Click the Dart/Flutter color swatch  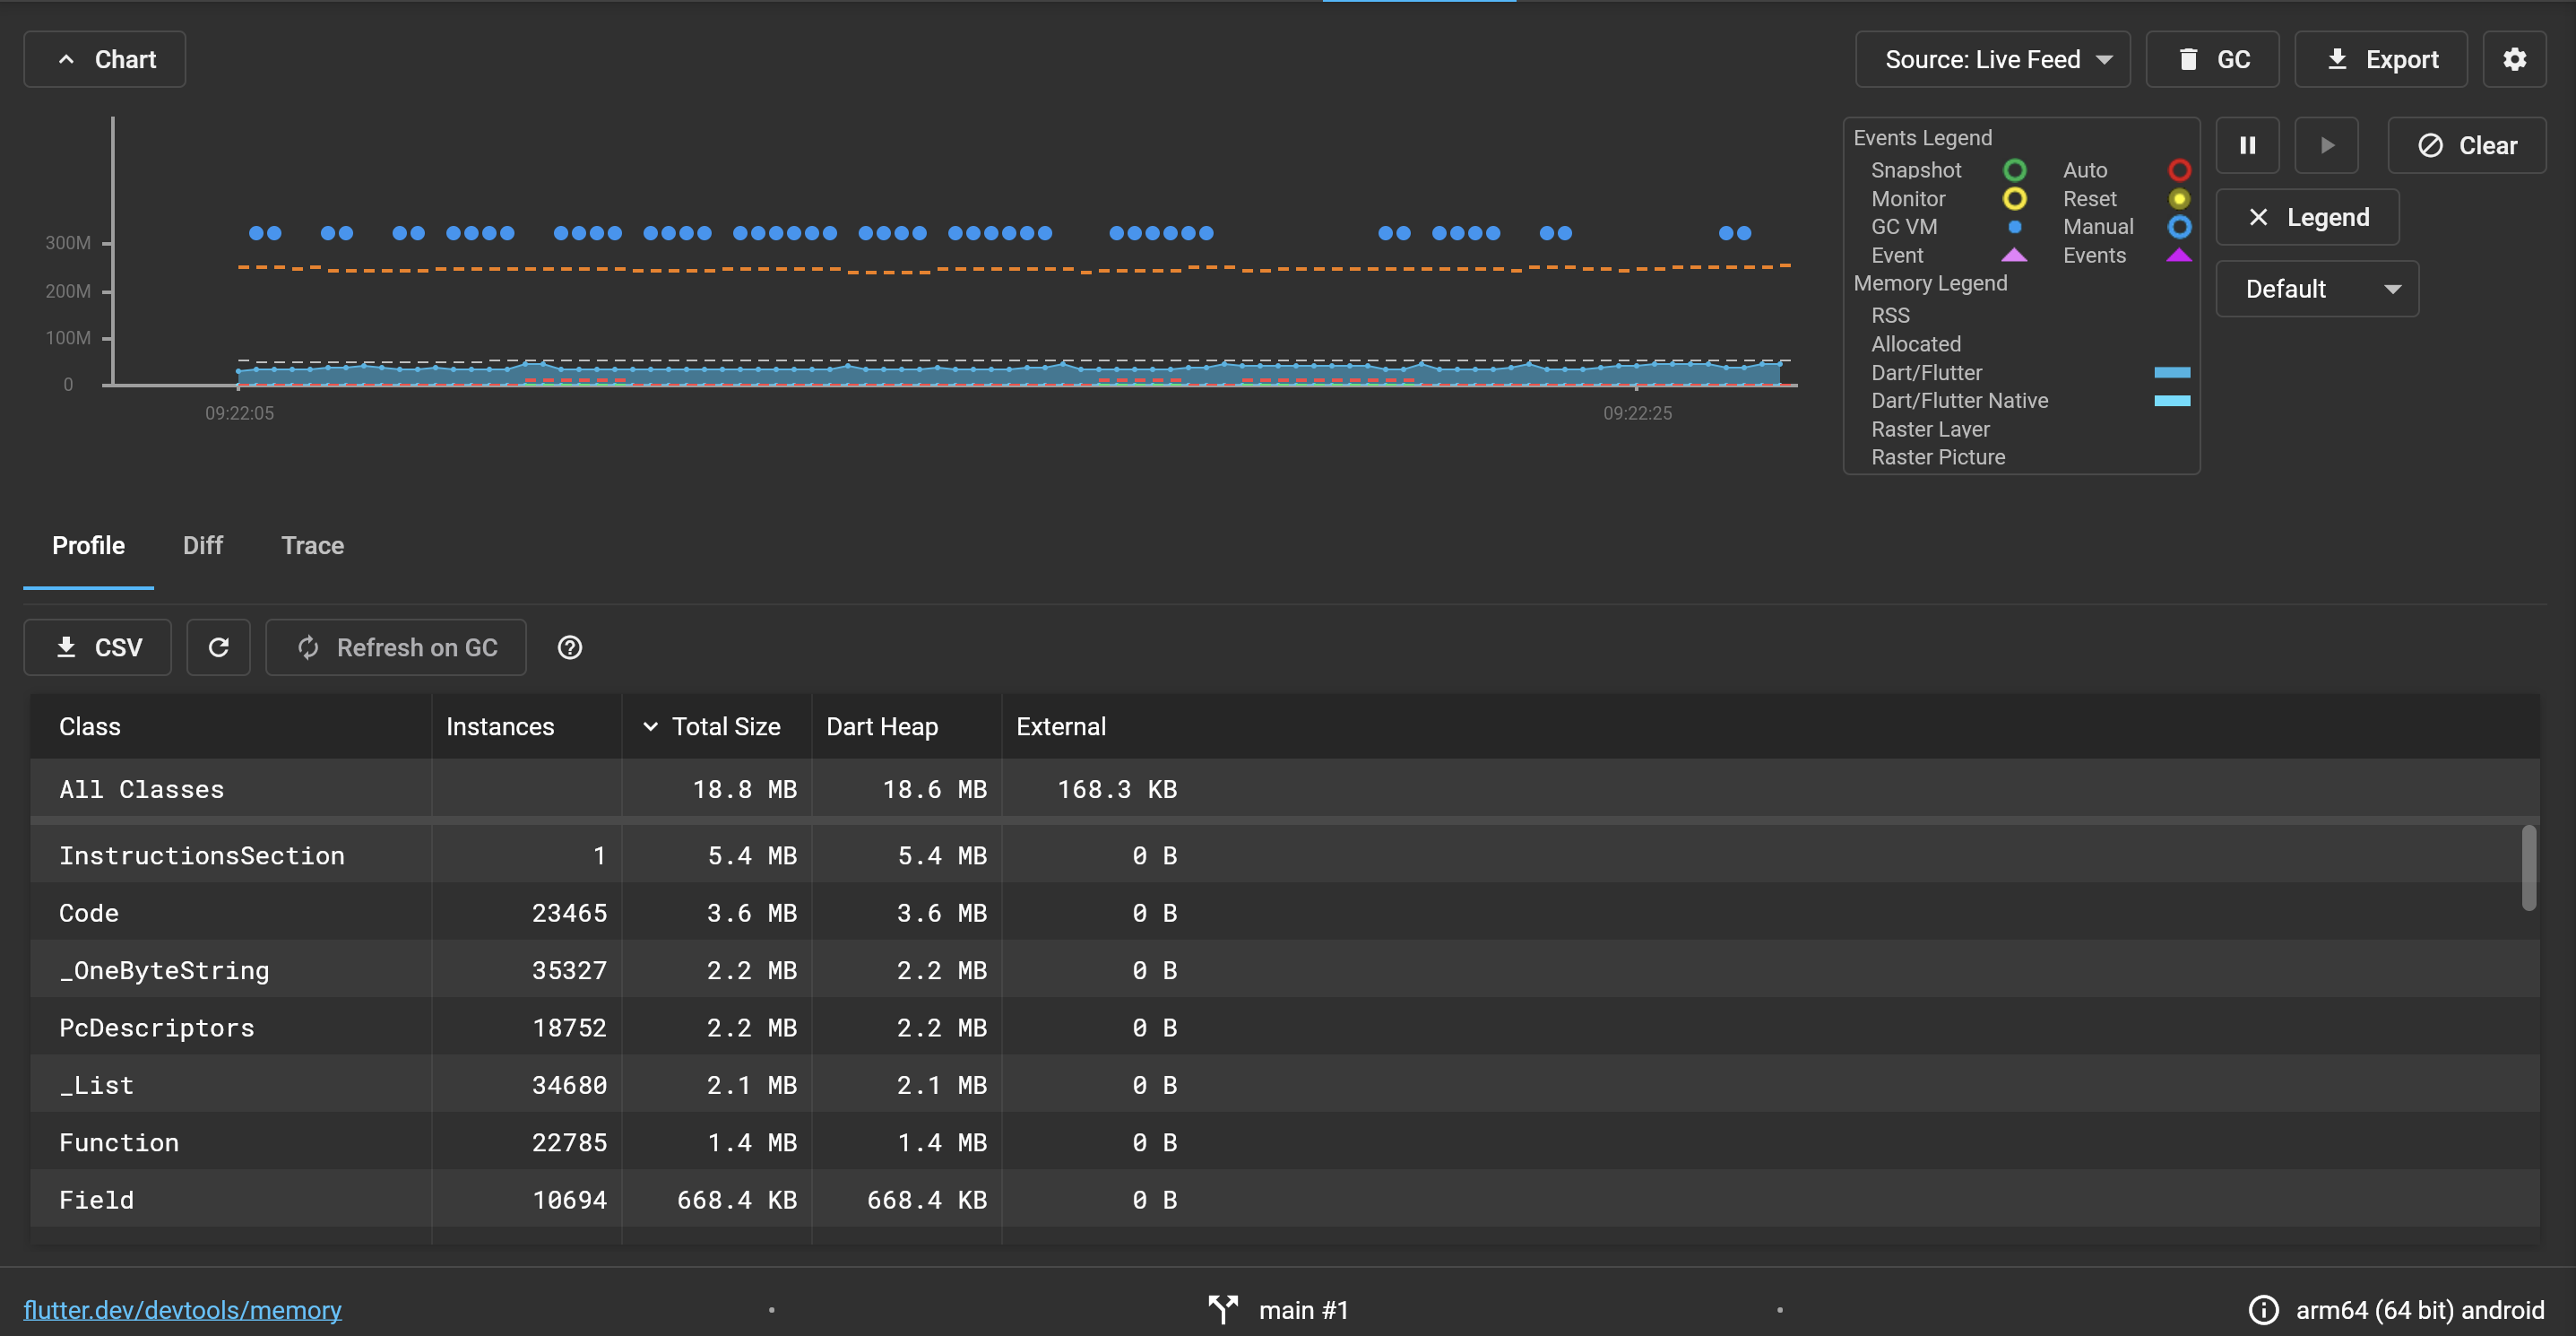[x=2172, y=372]
